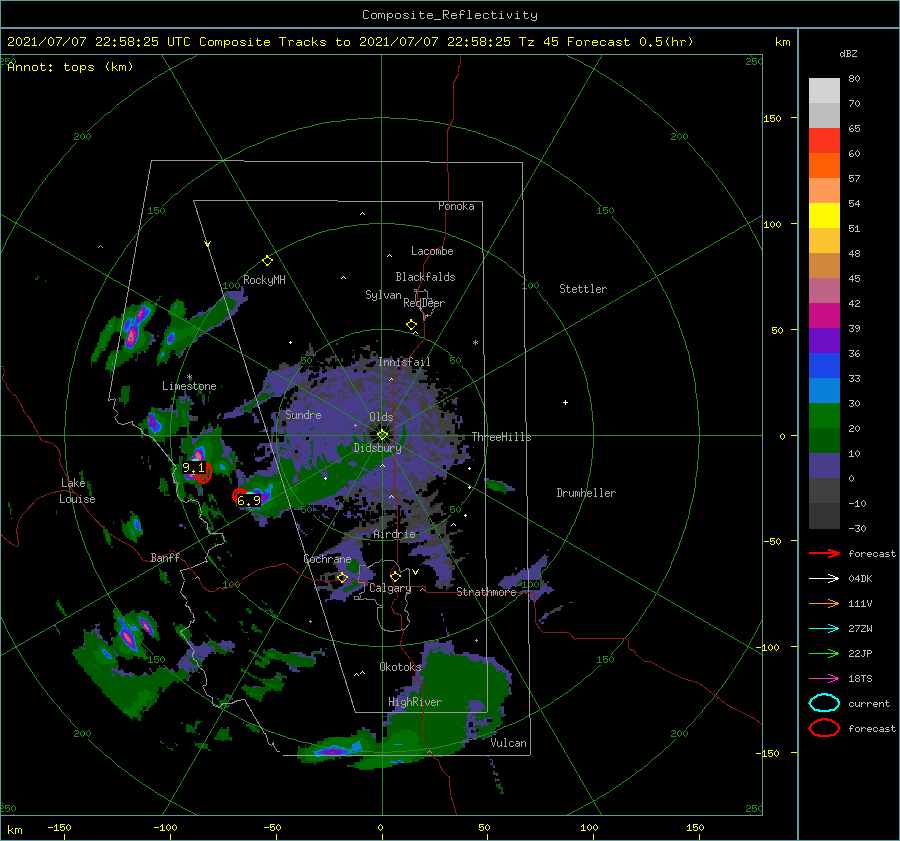This screenshot has height=841, width=900.
Task: Select the red forecast ellipse legend icon
Action: coord(824,728)
